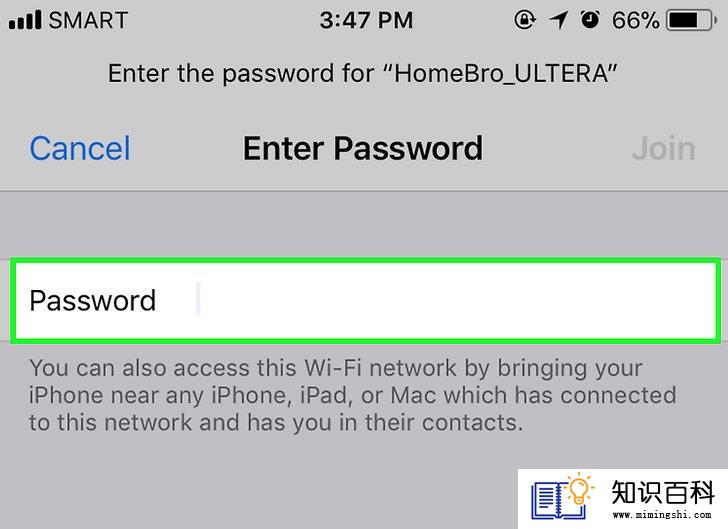Tap the SMART carrier label
The image size is (728, 529).
point(88,20)
